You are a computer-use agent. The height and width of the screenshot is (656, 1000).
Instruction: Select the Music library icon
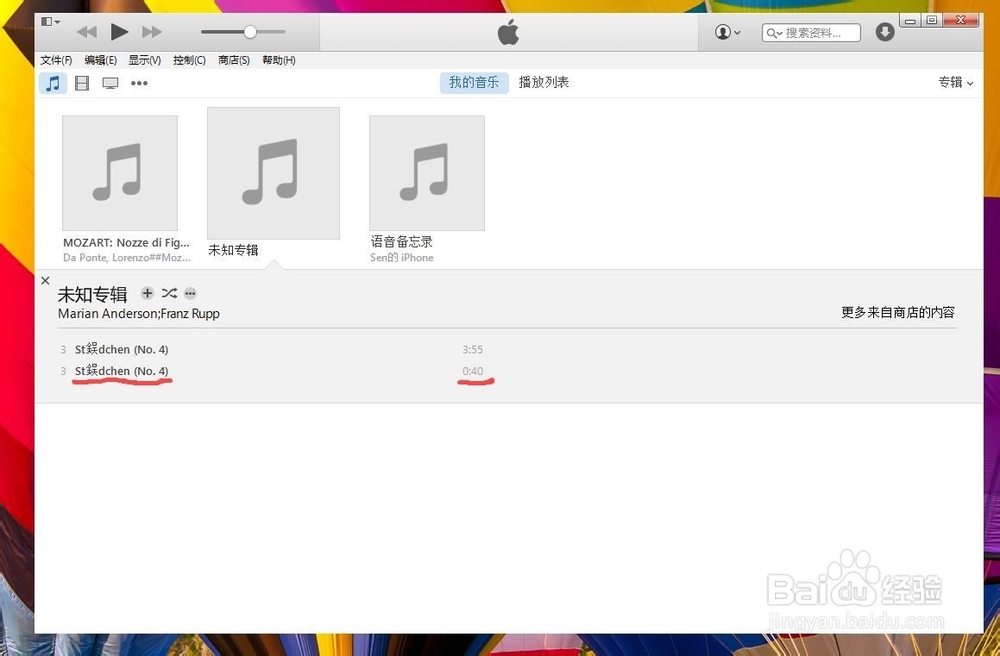pos(53,83)
